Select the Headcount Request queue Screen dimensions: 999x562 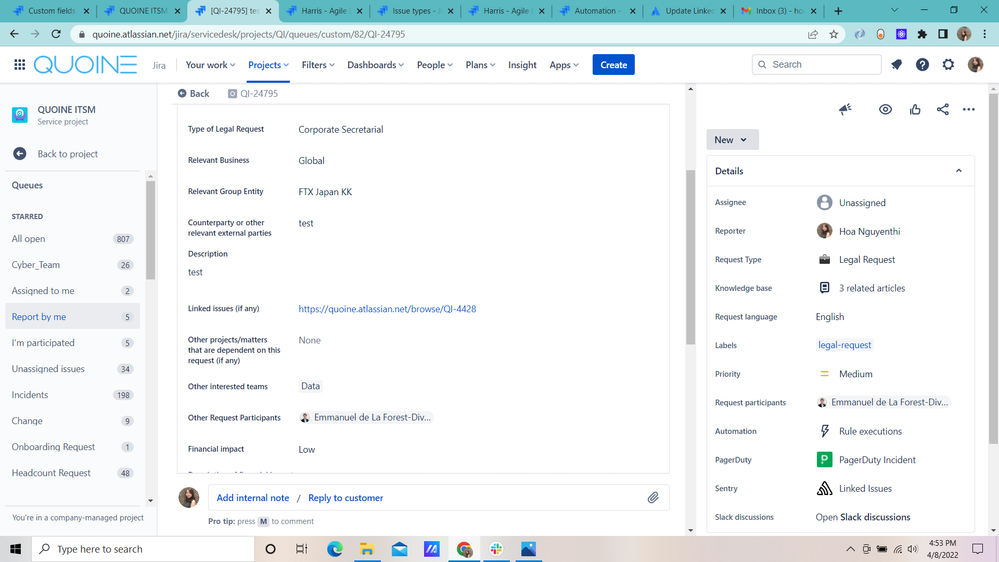coord(72,473)
